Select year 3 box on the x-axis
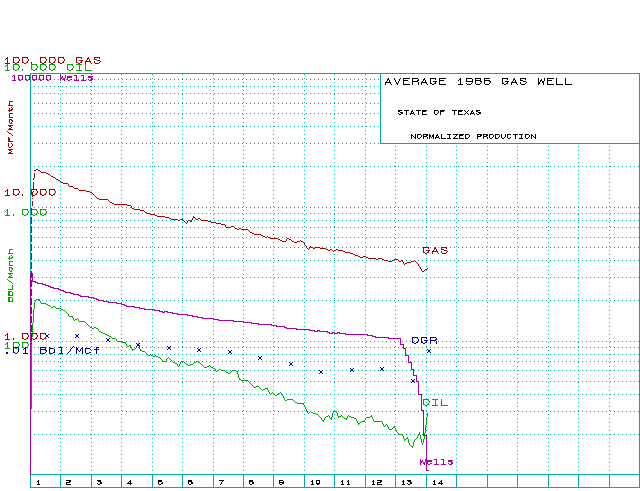This screenshot has height=491, width=640. coord(99,482)
